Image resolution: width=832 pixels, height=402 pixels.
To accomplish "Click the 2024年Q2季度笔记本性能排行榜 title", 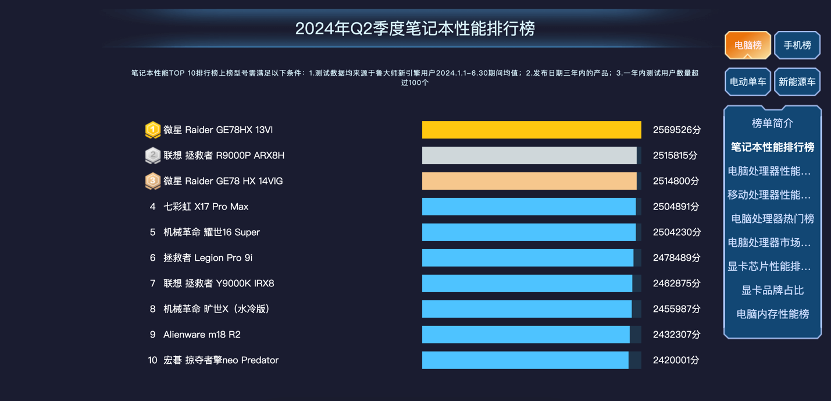I will (x=415, y=29).
